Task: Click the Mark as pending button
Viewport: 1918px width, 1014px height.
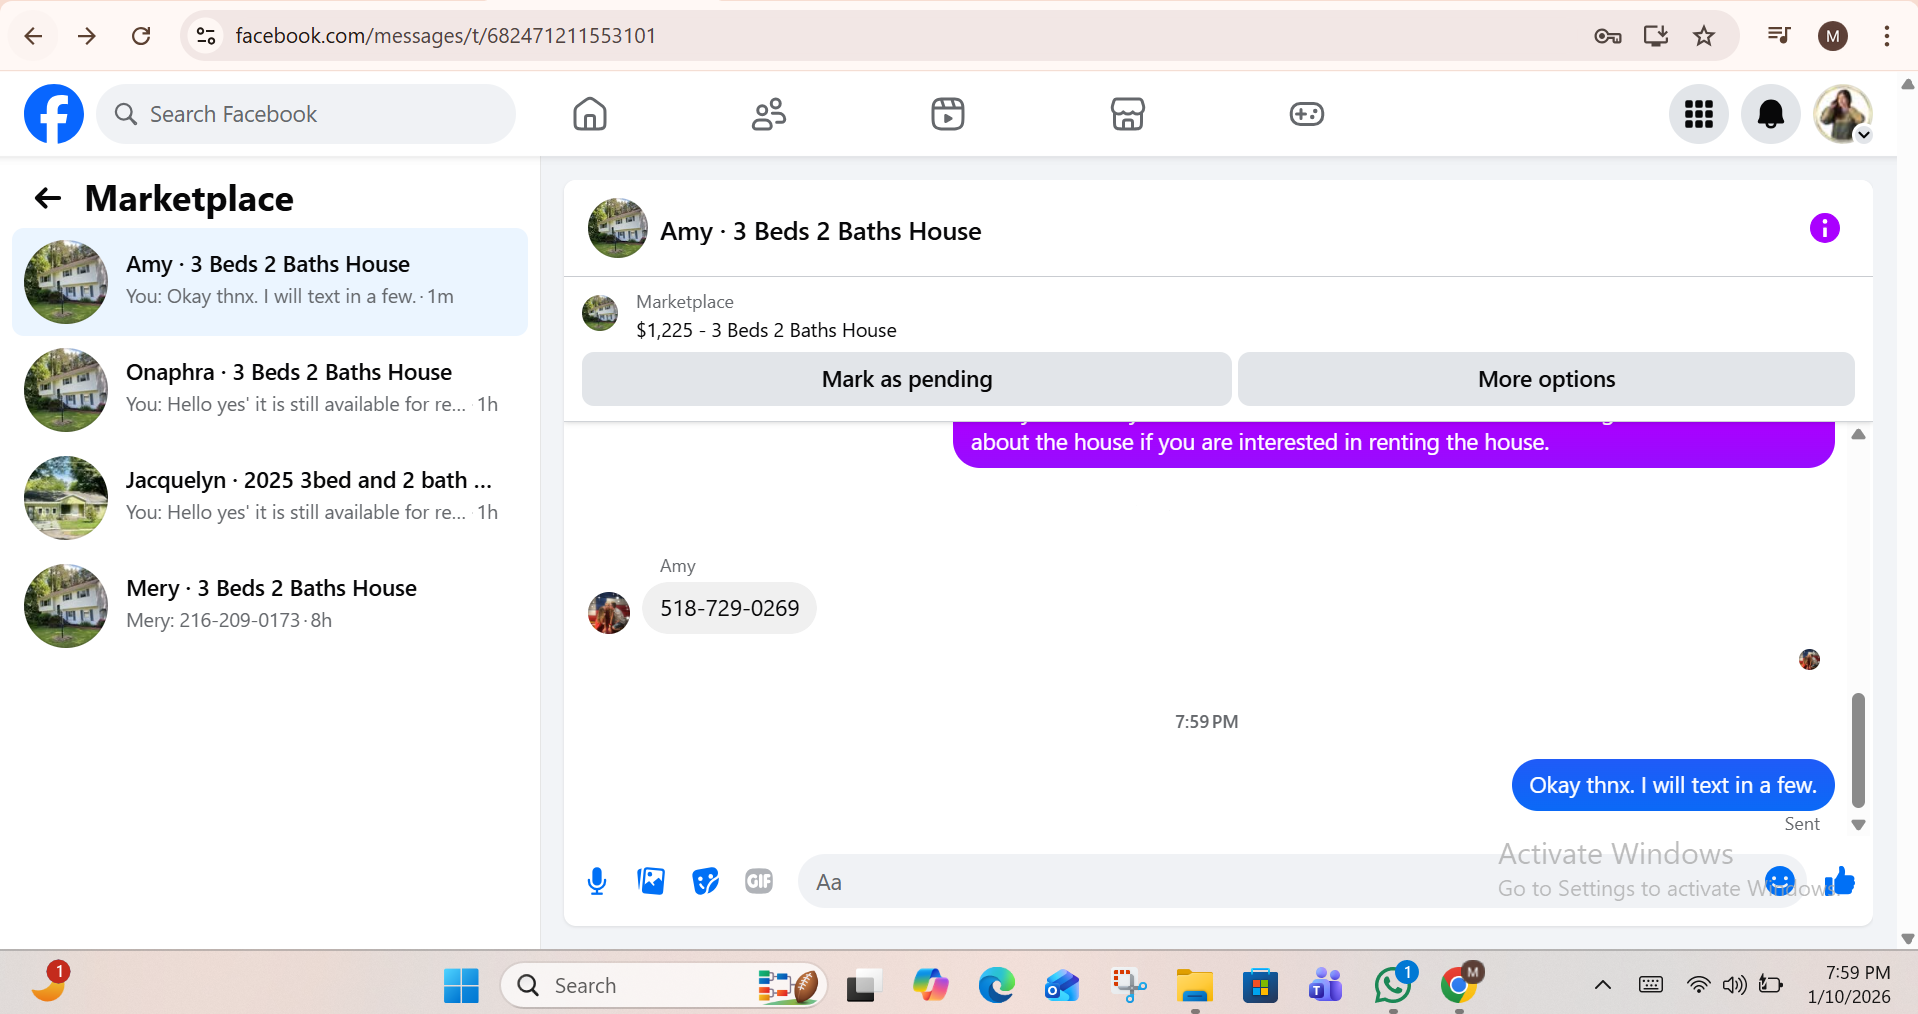Action: tap(907, 379)
